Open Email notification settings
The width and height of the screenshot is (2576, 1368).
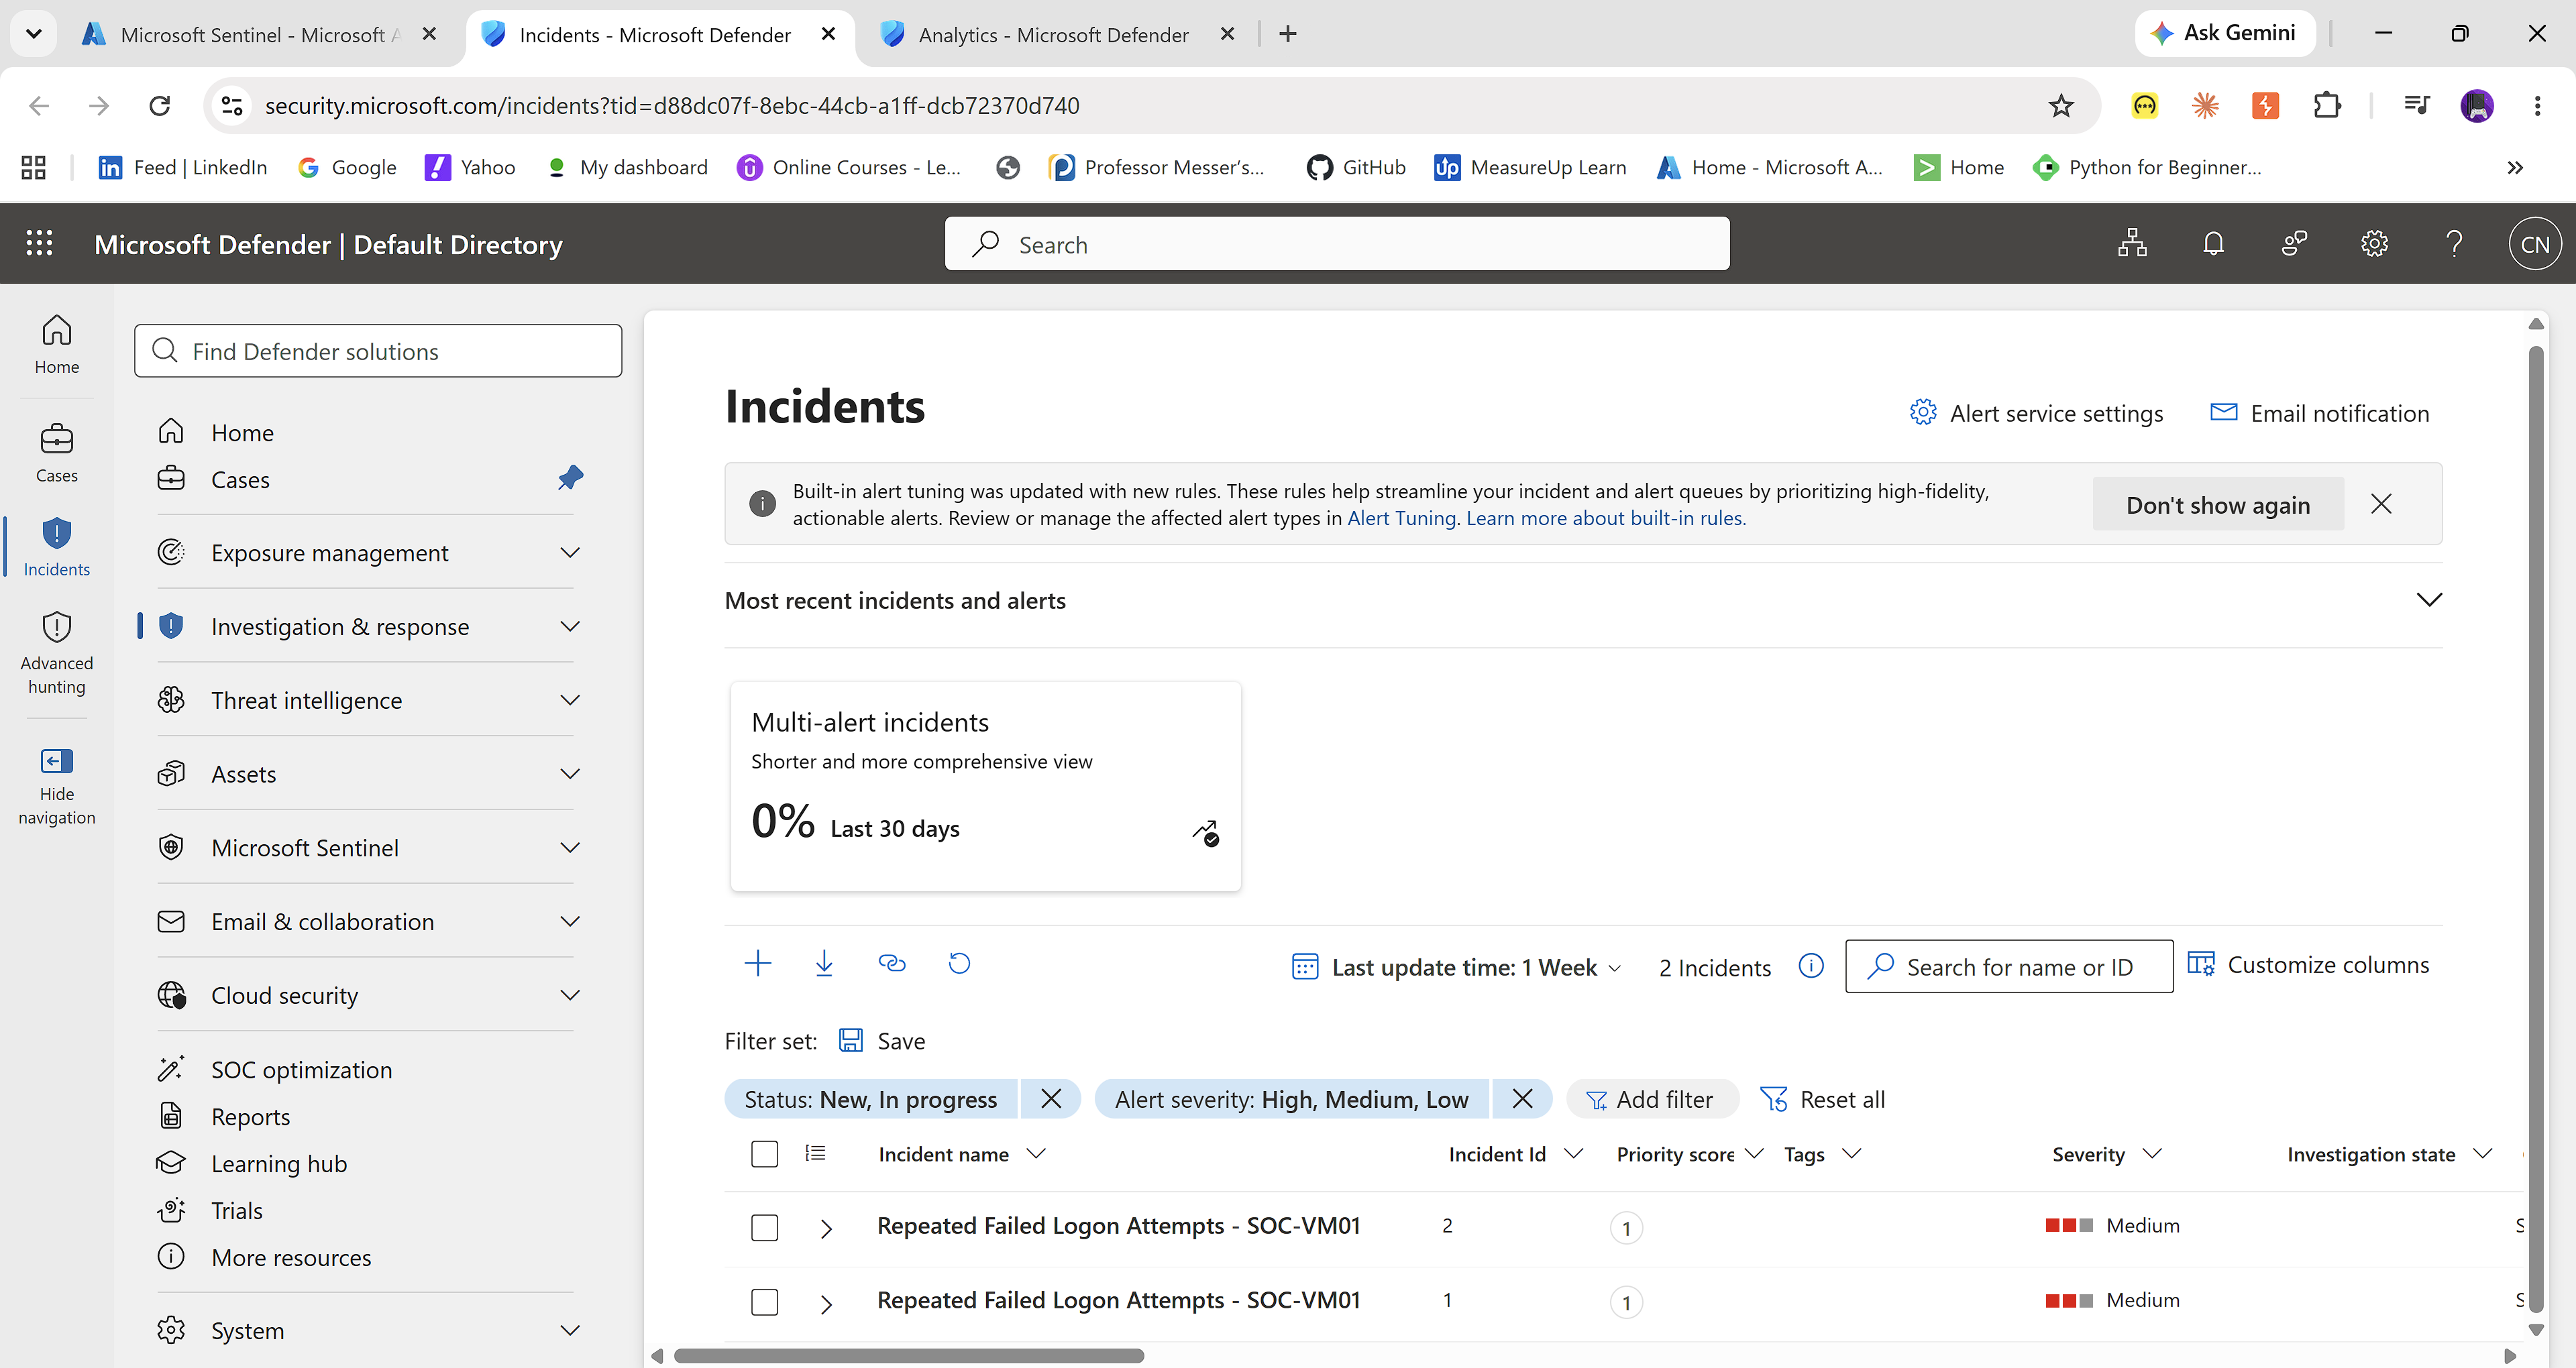2319,413
